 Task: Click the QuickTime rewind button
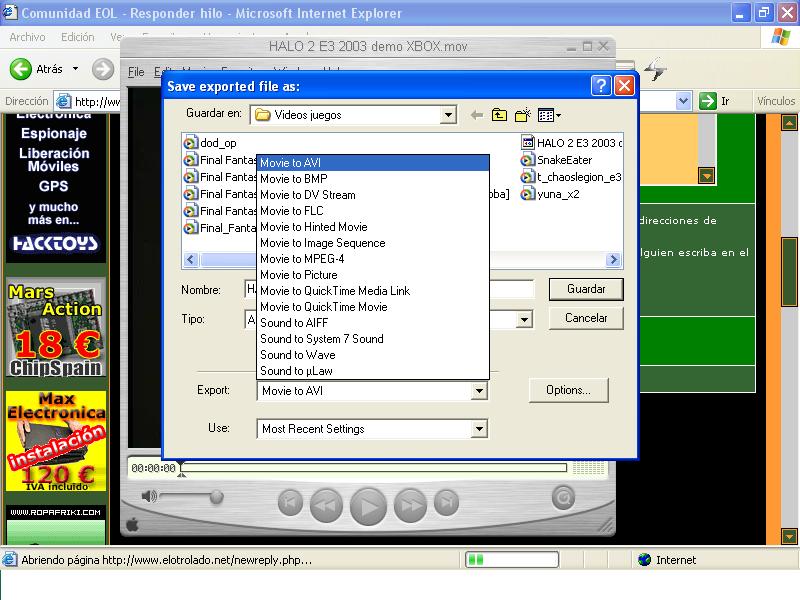tap(326, 505)
